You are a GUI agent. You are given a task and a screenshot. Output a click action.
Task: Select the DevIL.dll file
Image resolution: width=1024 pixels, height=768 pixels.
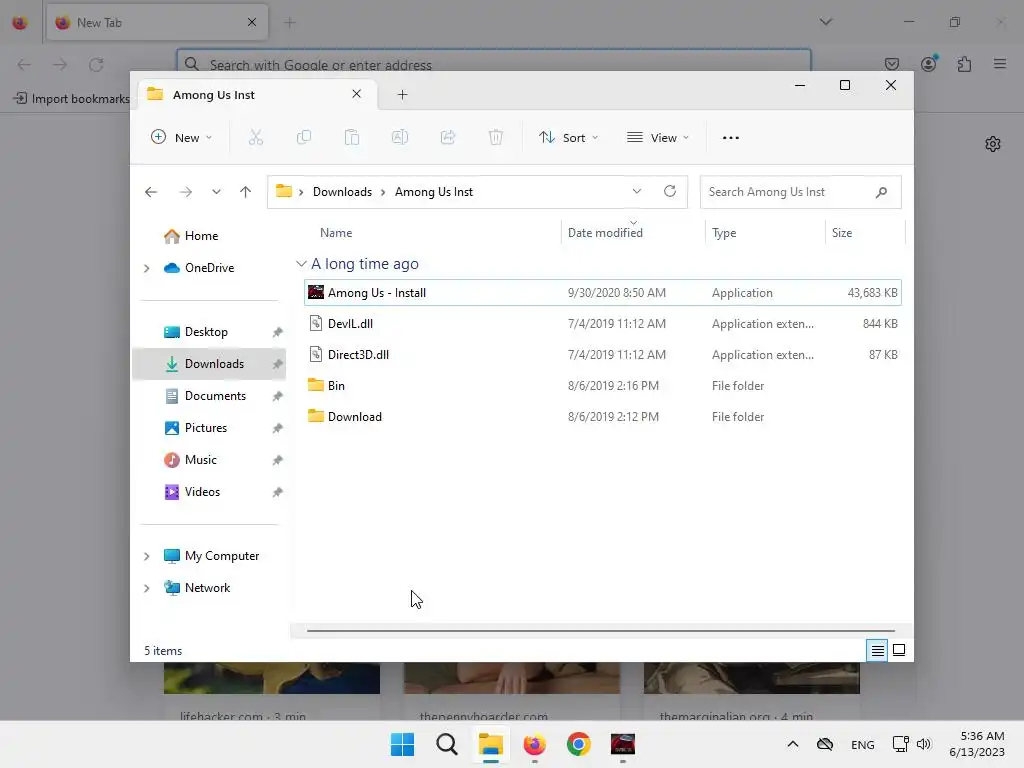pos(603,324)
